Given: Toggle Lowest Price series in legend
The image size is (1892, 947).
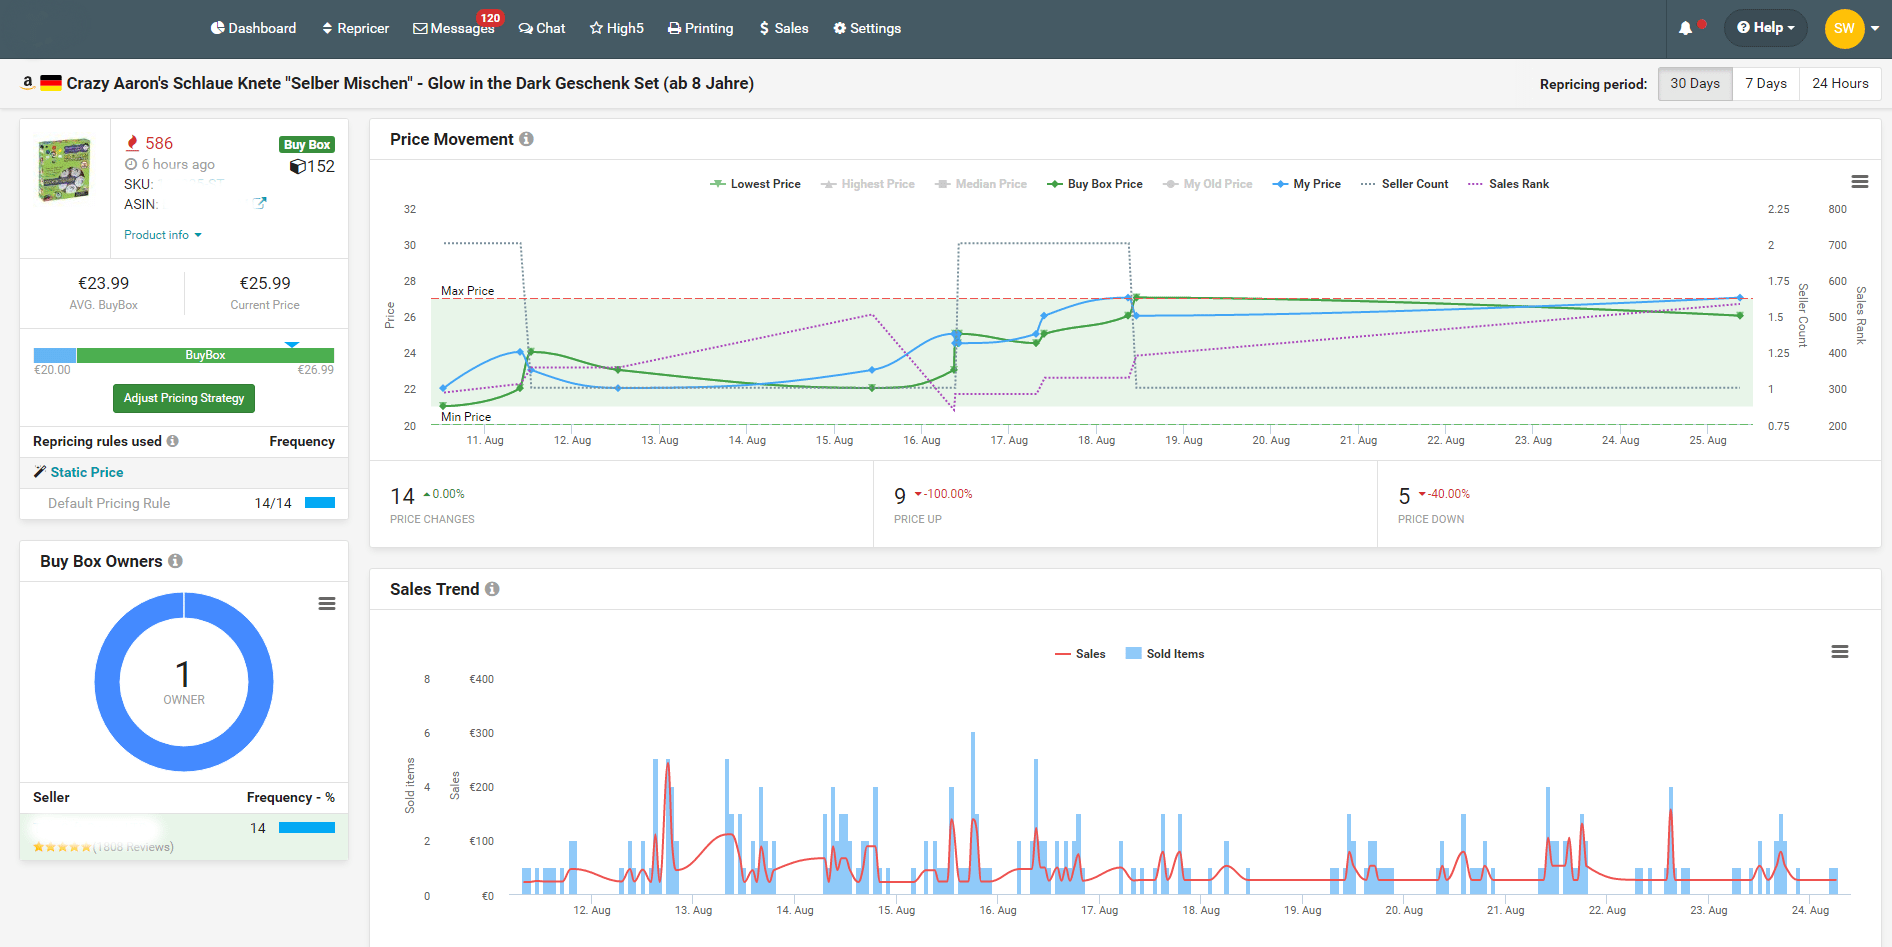Looking at the screenshot, I should (x=755, y=184).
